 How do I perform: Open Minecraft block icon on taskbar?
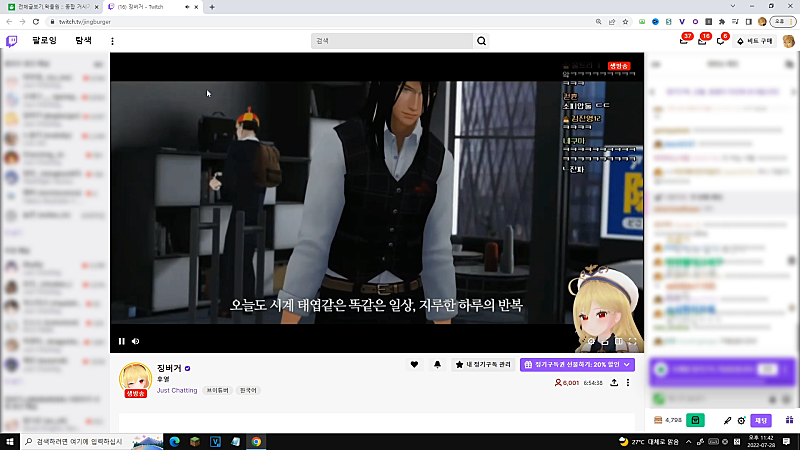tap(195, 442)
